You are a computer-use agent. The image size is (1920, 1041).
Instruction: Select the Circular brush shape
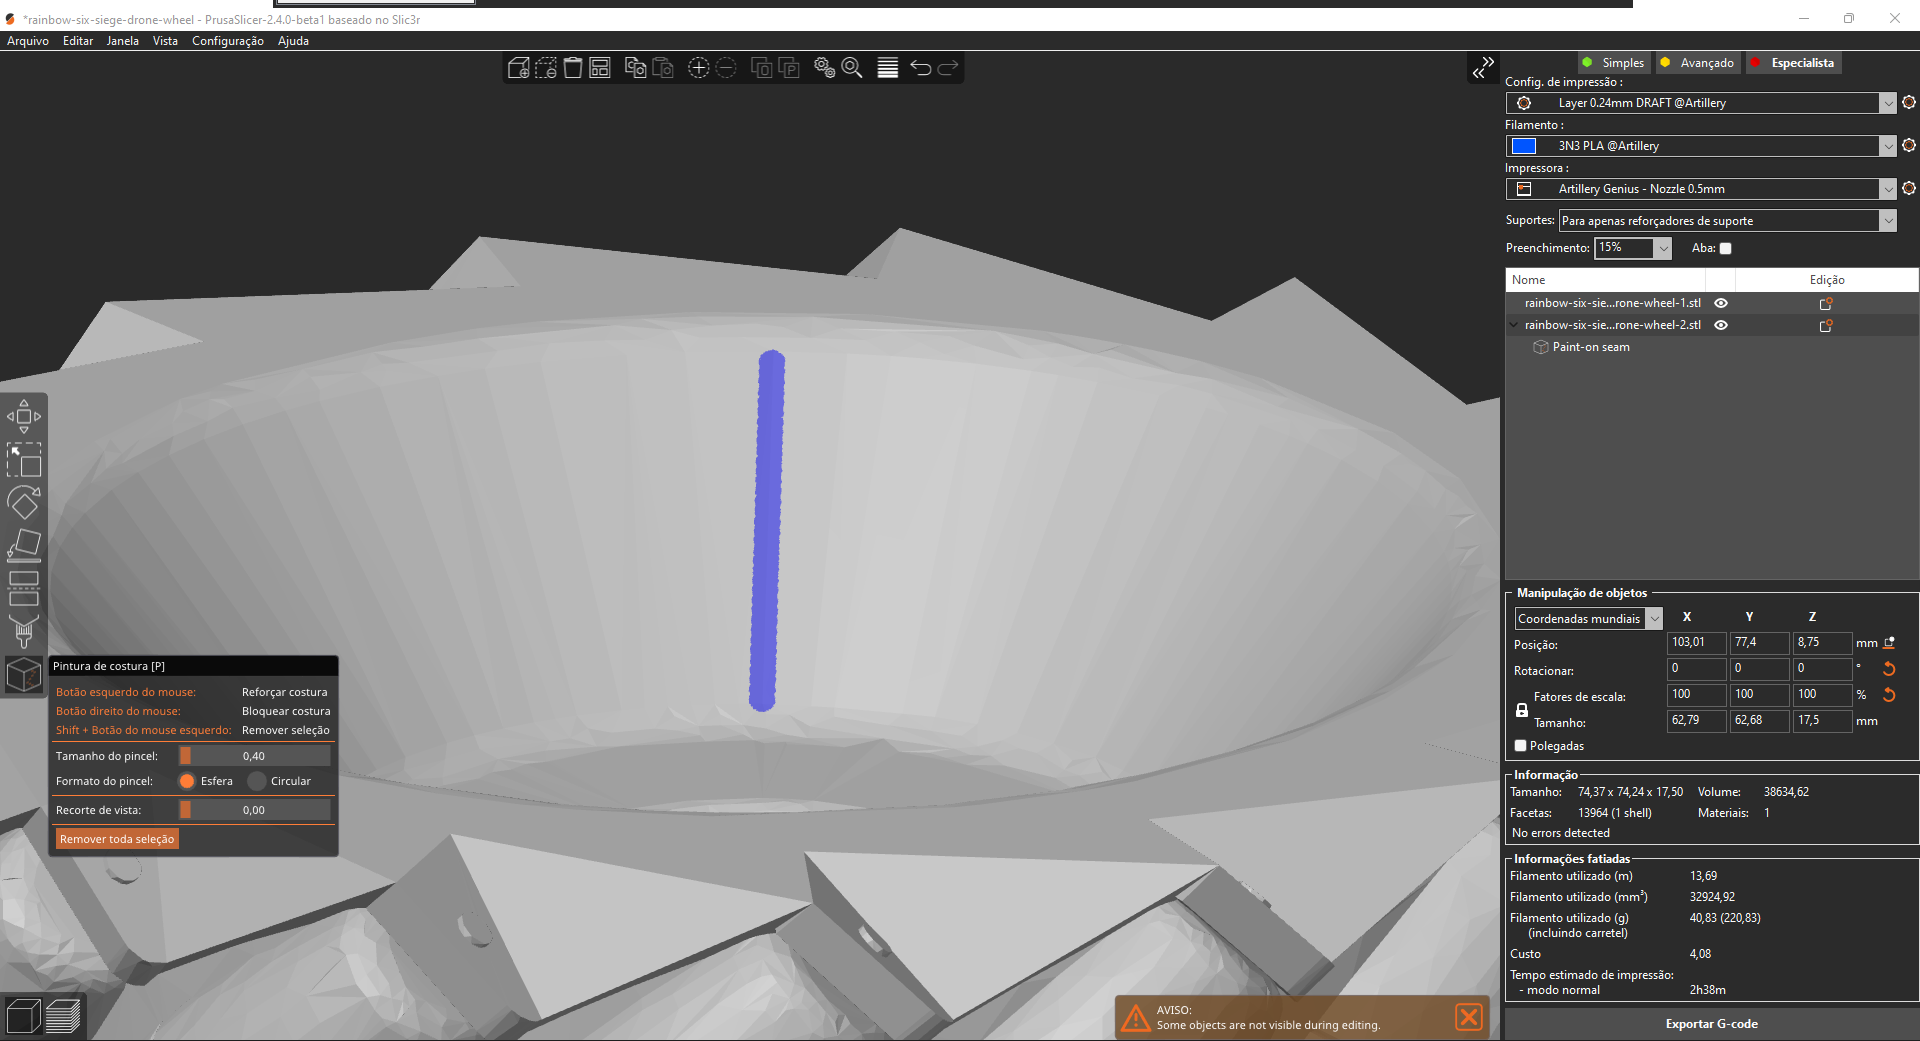pyautogui.click(x=257, y=781)
